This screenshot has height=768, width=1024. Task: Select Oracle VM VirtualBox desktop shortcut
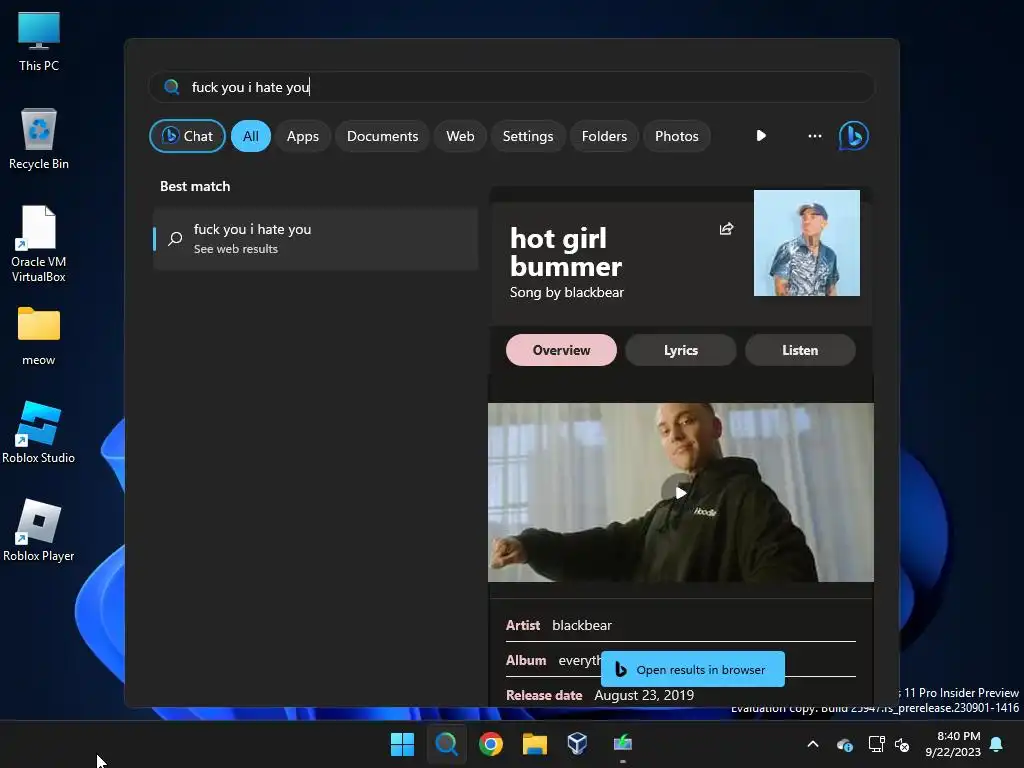39,244
